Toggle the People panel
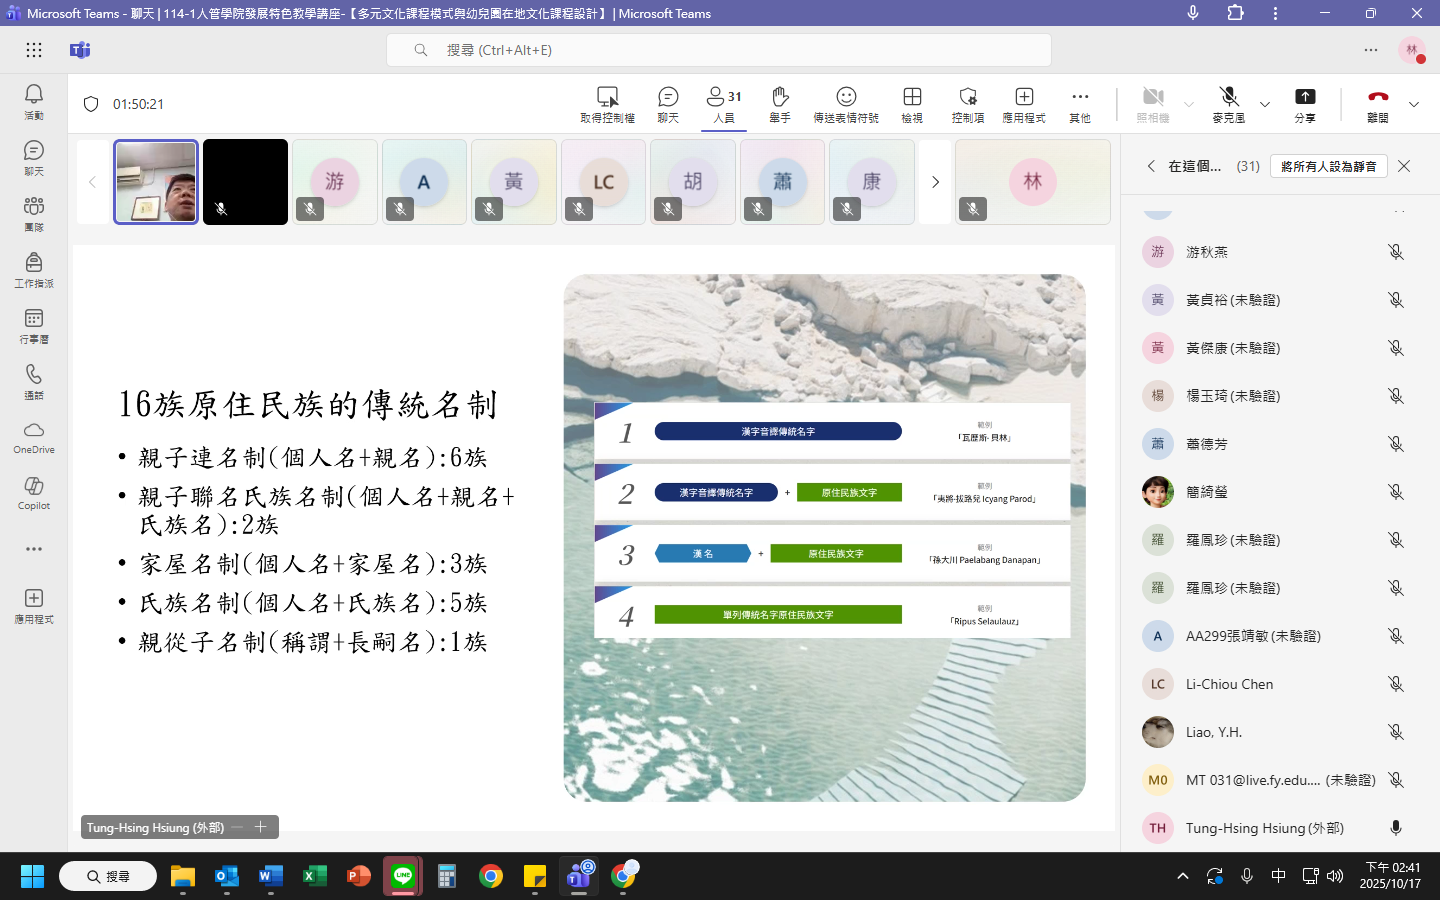This screenshot has width=1440, height=900. tap(724, 103)
